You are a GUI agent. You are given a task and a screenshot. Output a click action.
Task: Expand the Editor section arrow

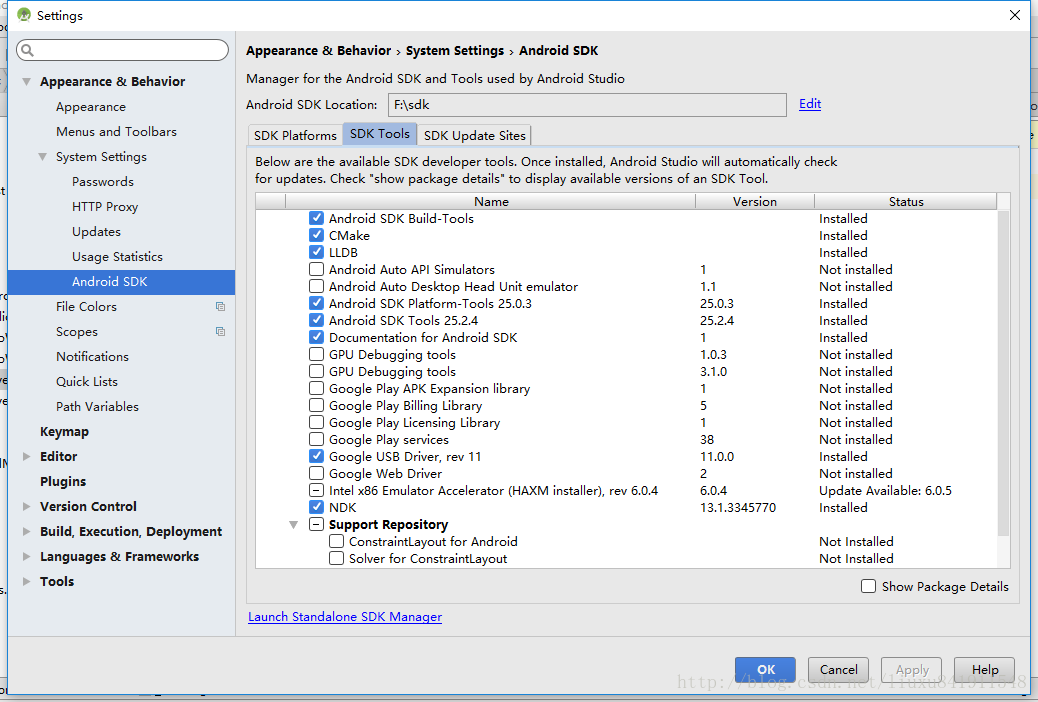click(x=26, y=456)
